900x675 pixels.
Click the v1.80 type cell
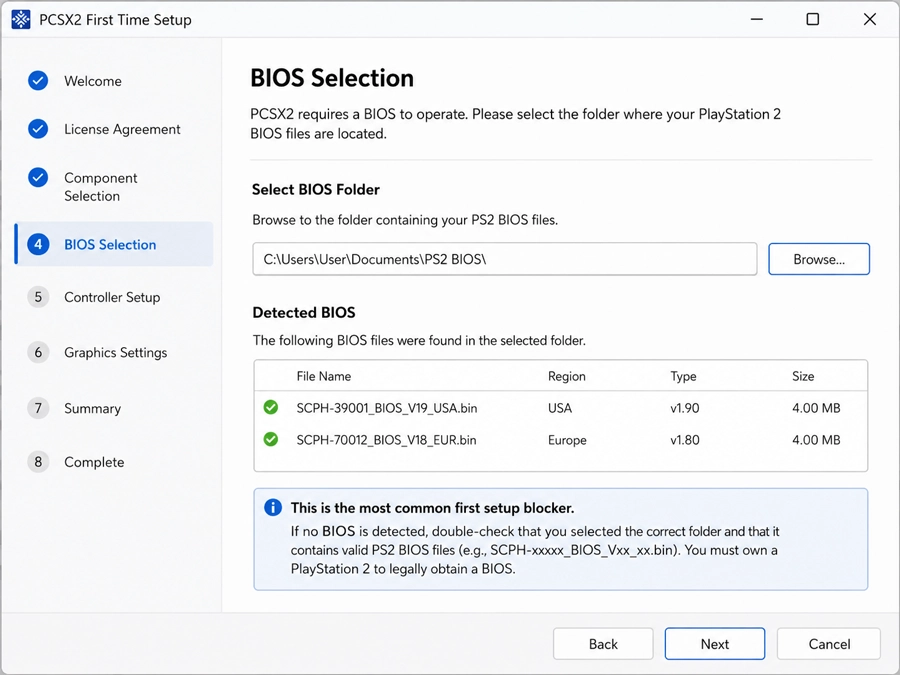pos(685,440)
